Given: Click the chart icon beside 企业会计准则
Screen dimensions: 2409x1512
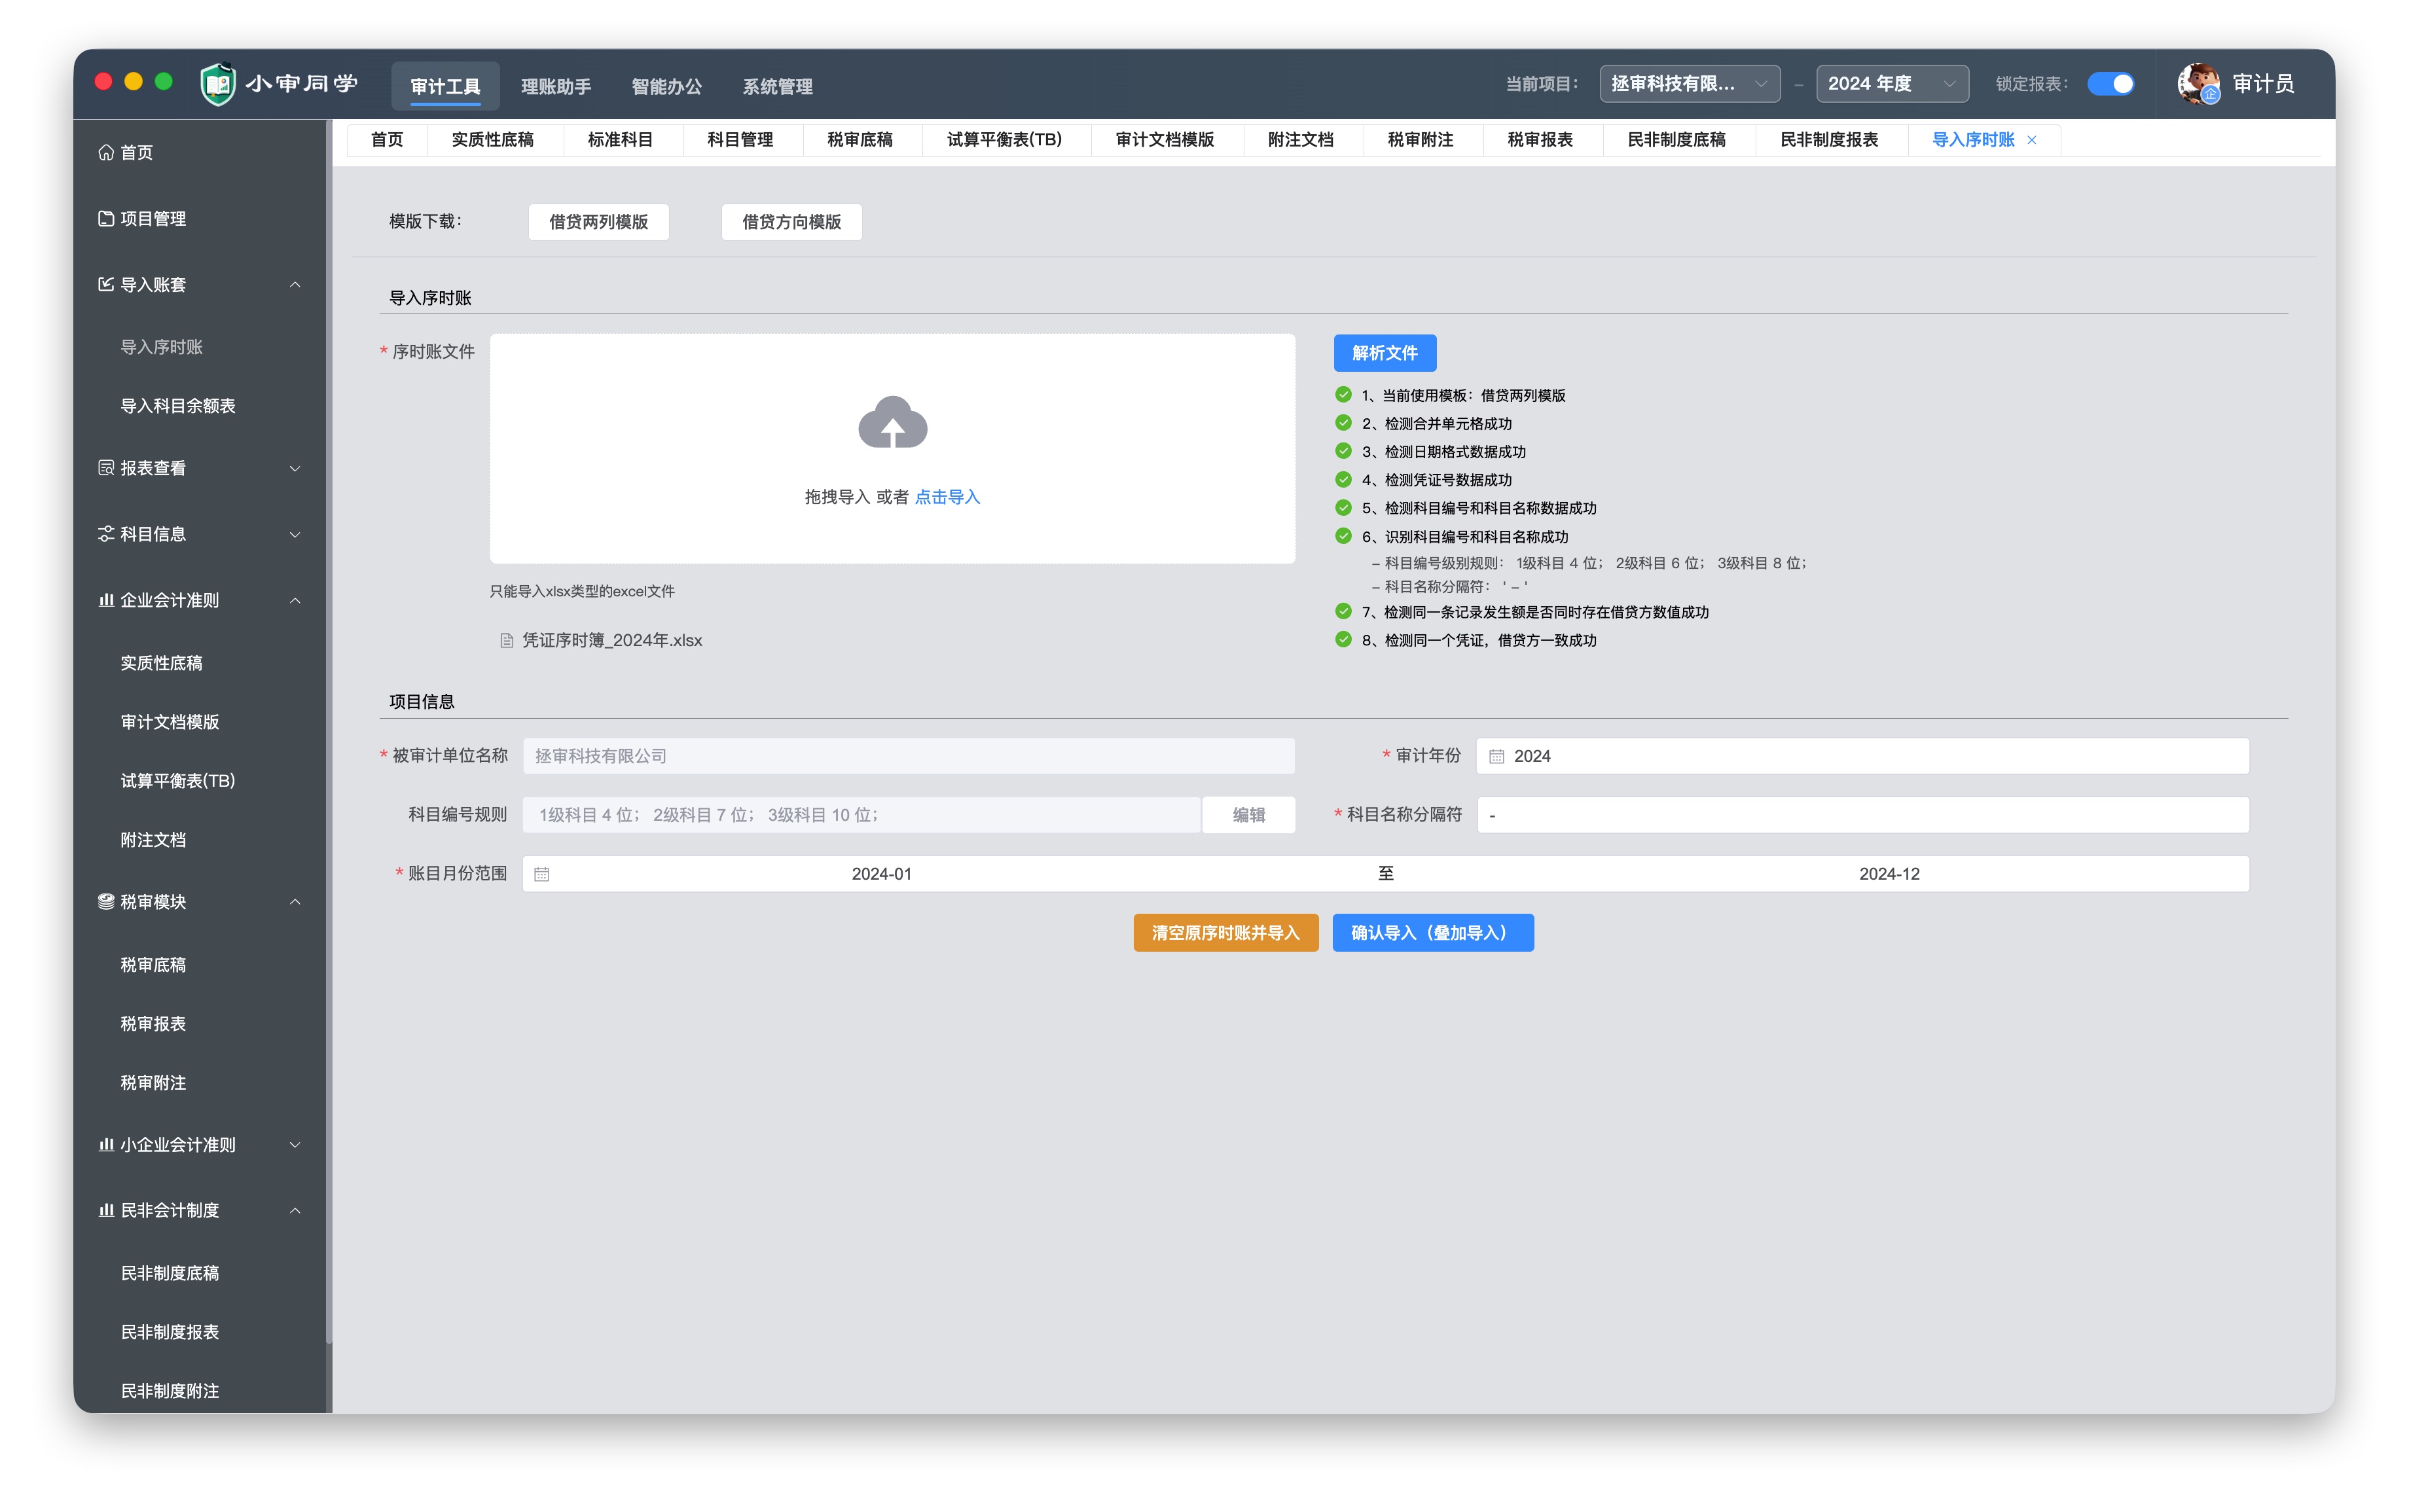Looking at the screenshot, I should 106,600.
